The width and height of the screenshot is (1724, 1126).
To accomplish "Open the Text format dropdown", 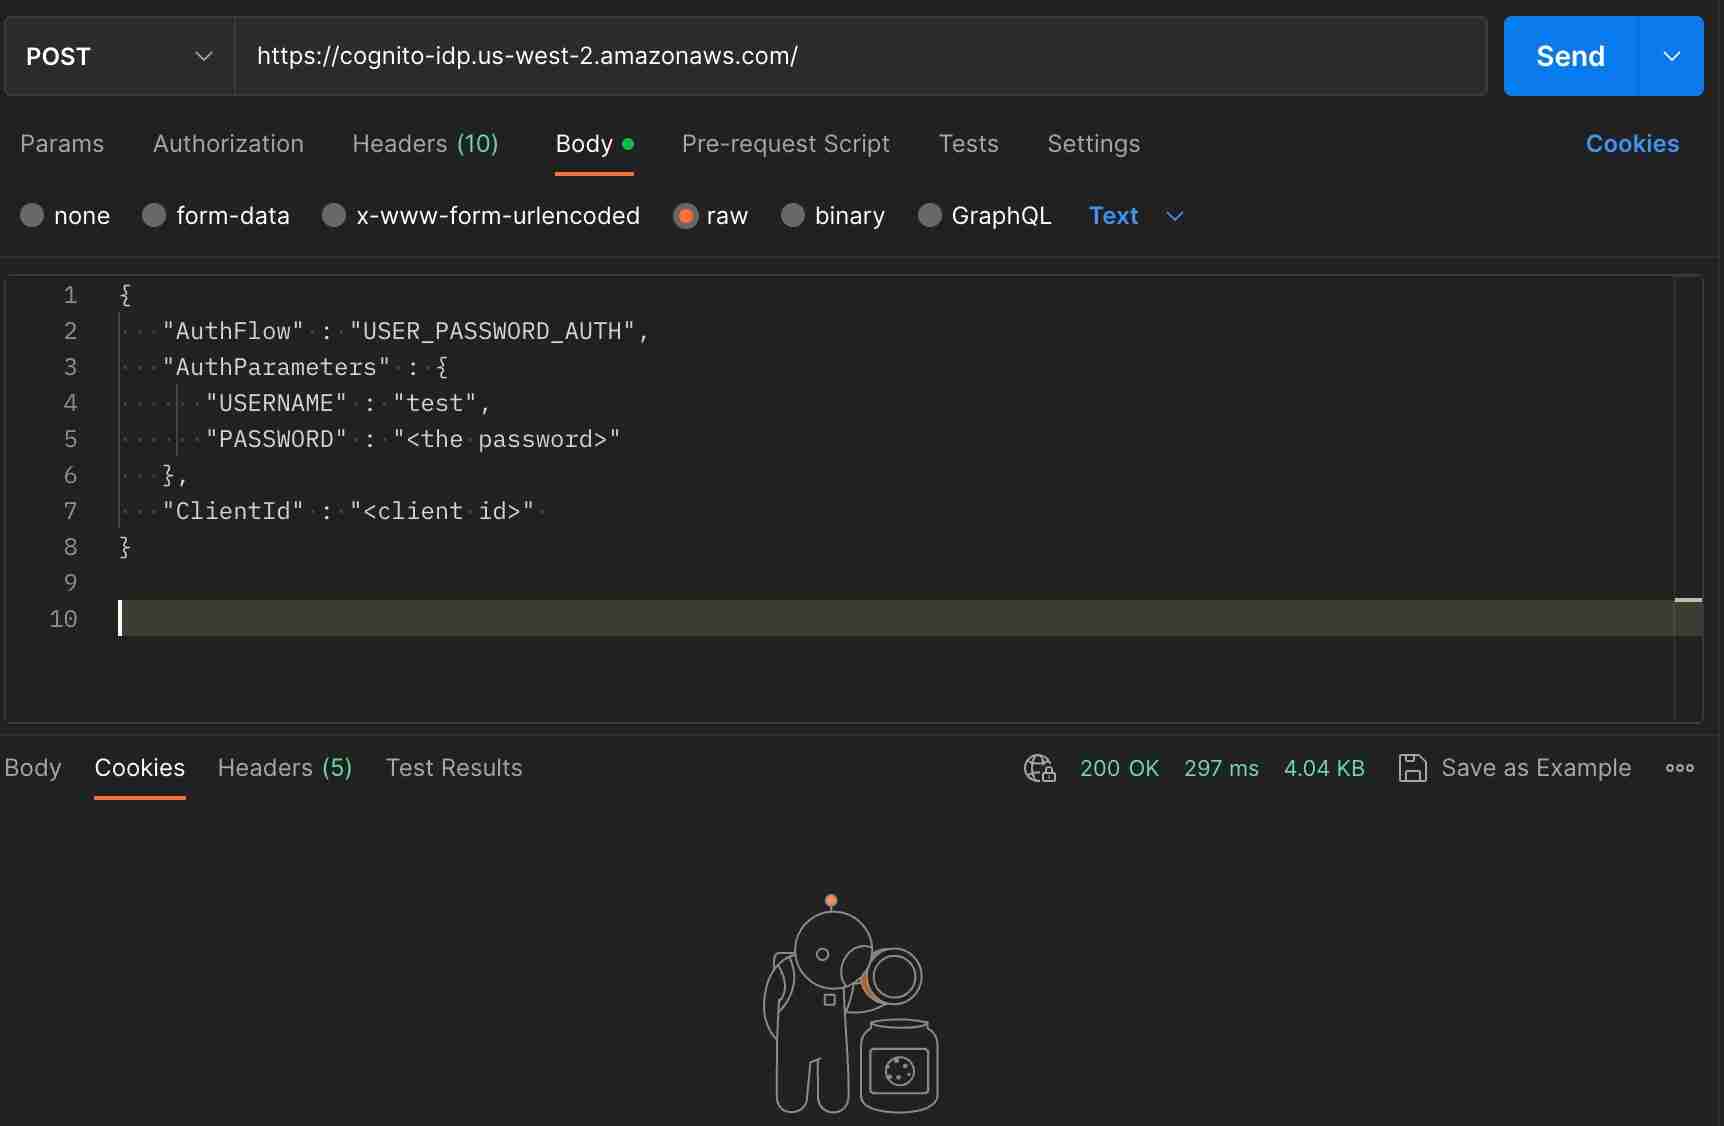I will (1135, 216).
